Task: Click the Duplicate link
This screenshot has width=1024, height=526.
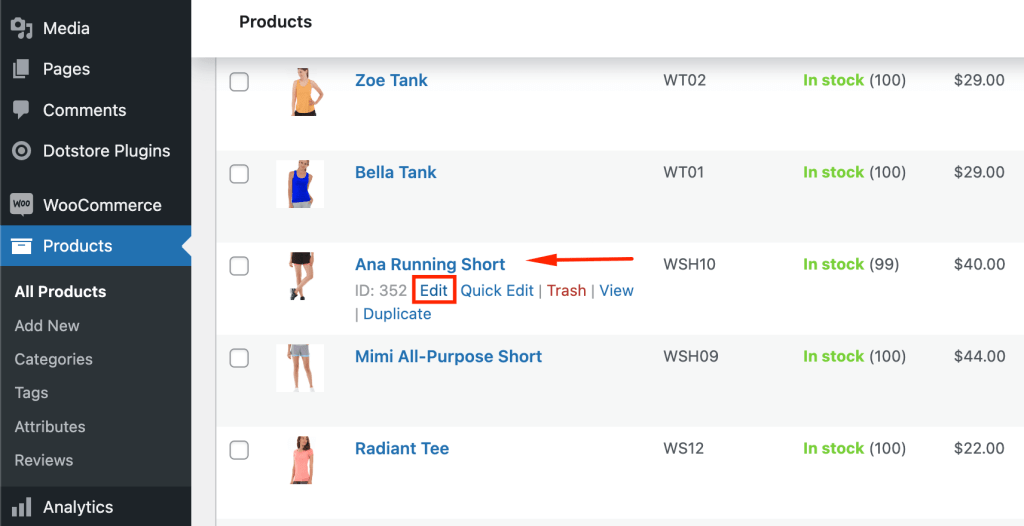Action: (397, 314)
